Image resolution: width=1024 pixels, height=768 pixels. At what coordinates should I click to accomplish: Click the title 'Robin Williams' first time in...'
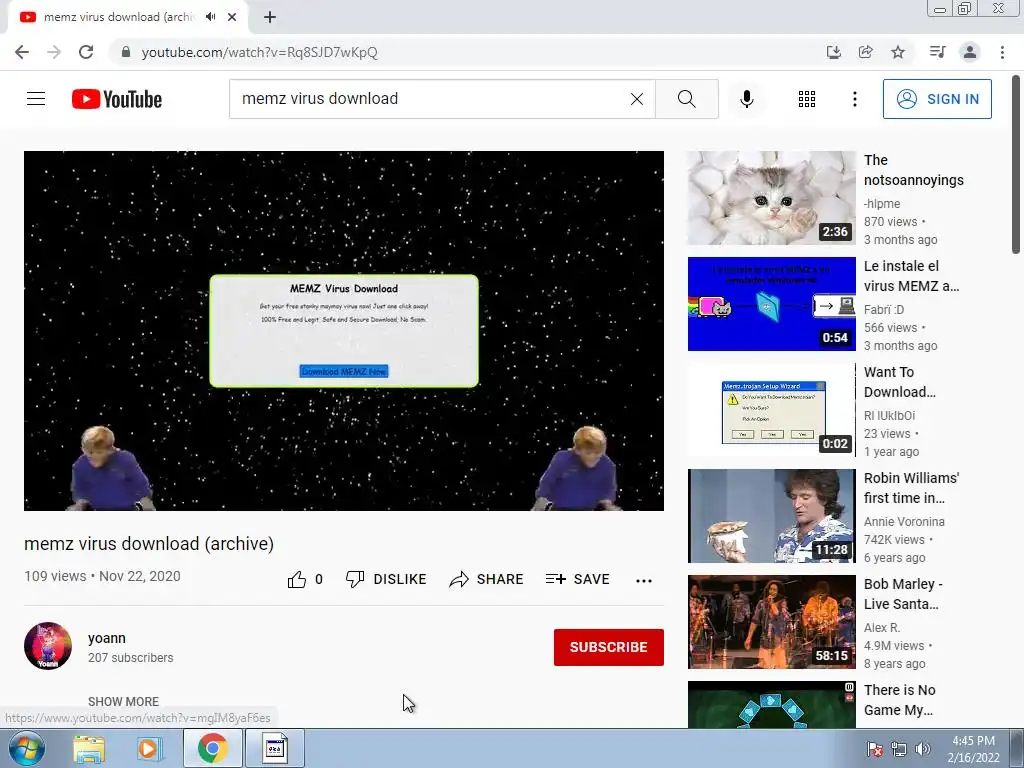tap(912, 488)
